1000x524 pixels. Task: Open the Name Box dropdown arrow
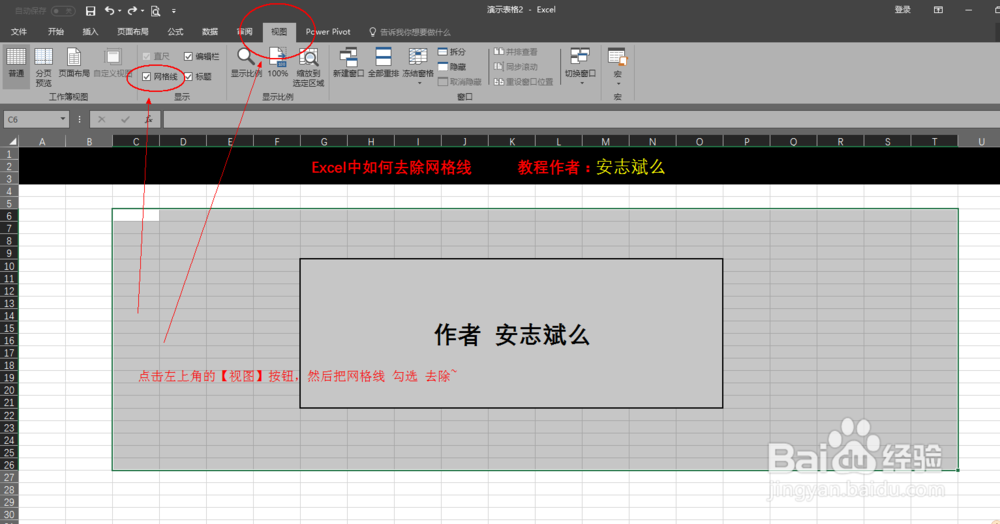[62, 119]
